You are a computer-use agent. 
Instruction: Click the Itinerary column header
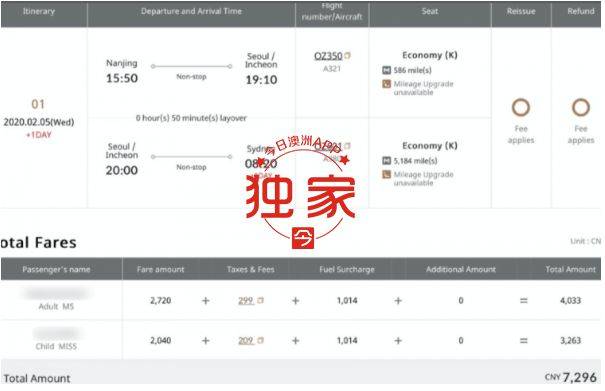tap(39, 11)
